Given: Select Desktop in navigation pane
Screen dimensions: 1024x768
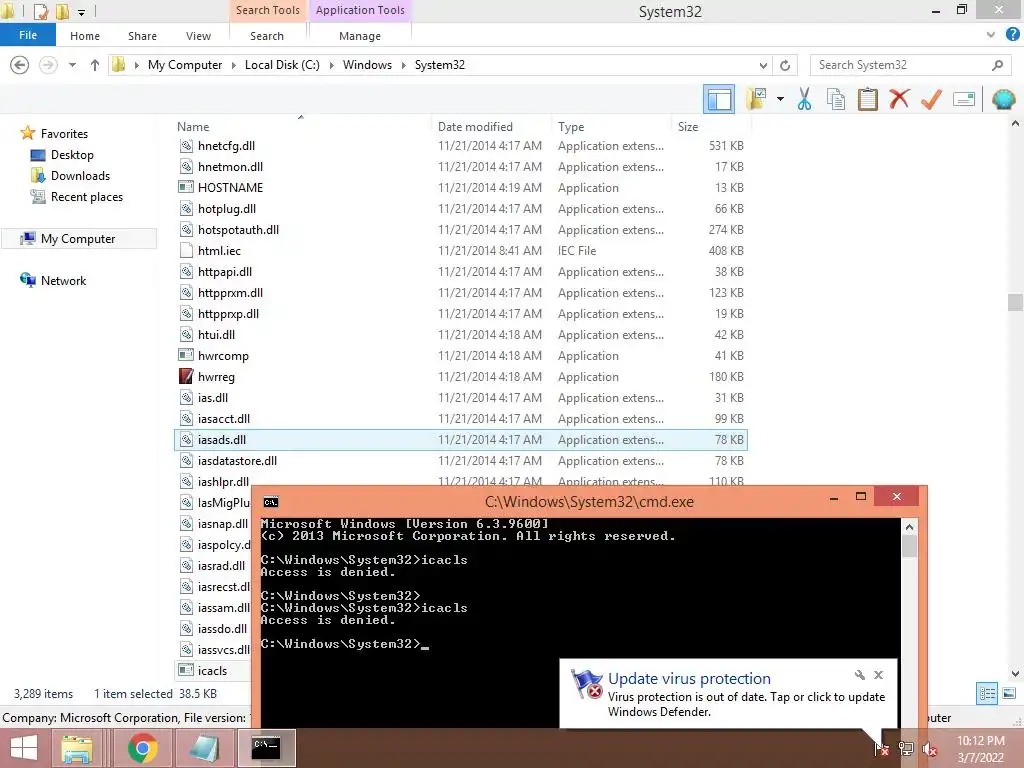Looking at the screenshot, I should (72, 155).
